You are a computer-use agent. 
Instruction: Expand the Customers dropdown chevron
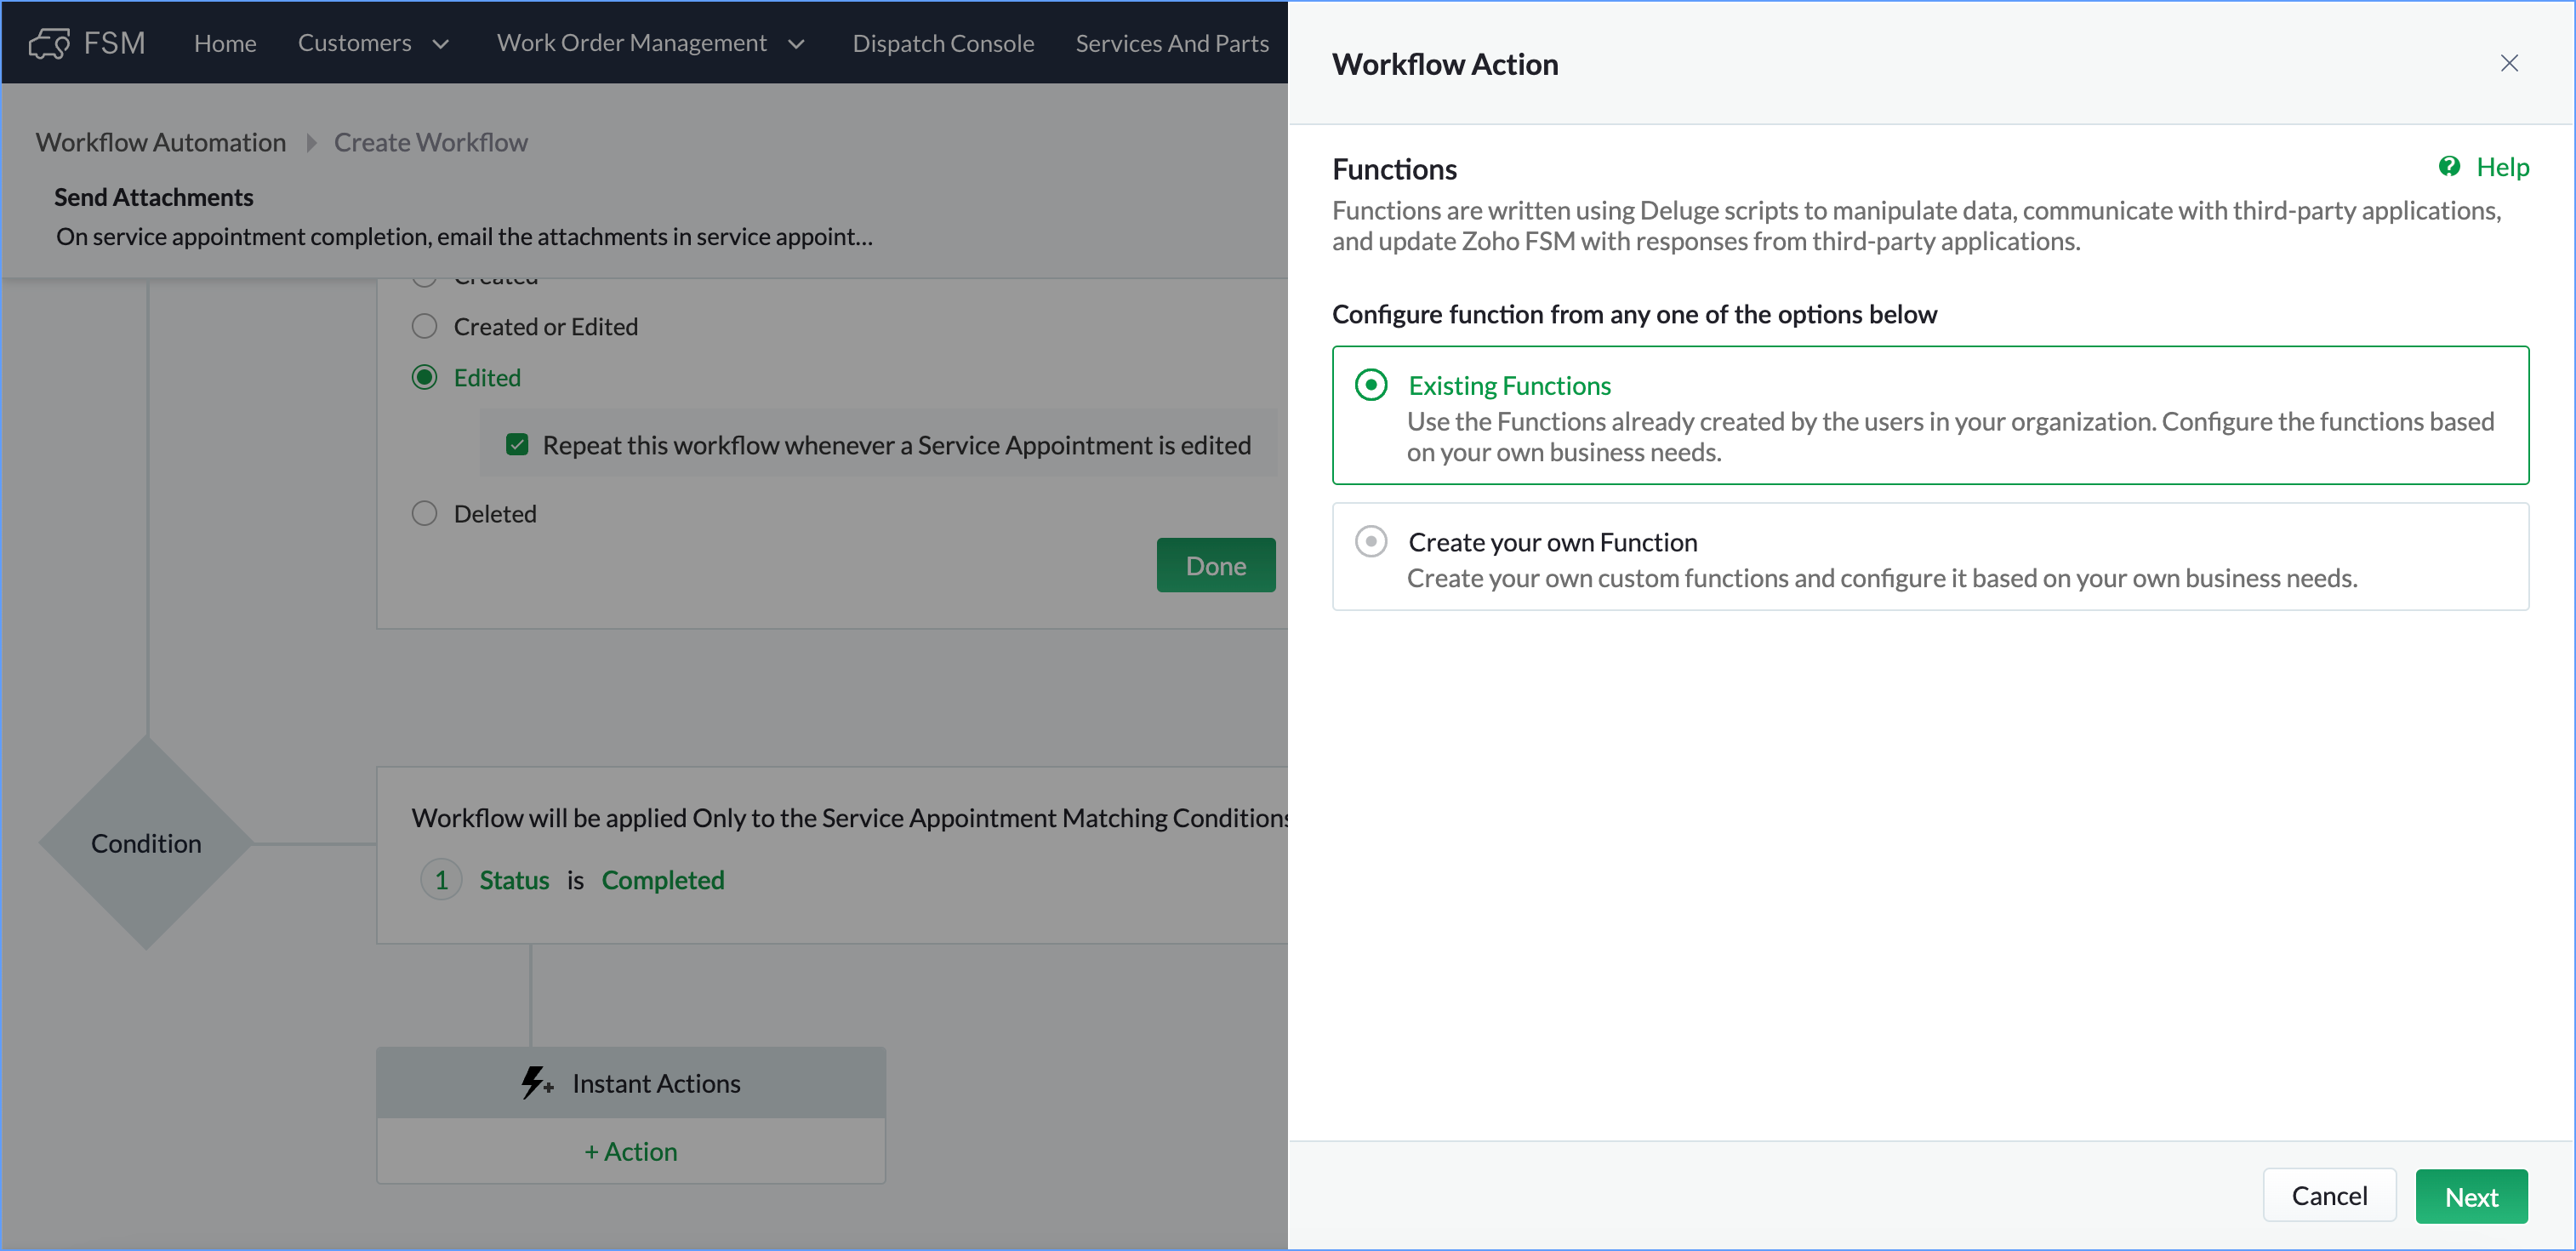pyautogui.click(x=441, y=44)
